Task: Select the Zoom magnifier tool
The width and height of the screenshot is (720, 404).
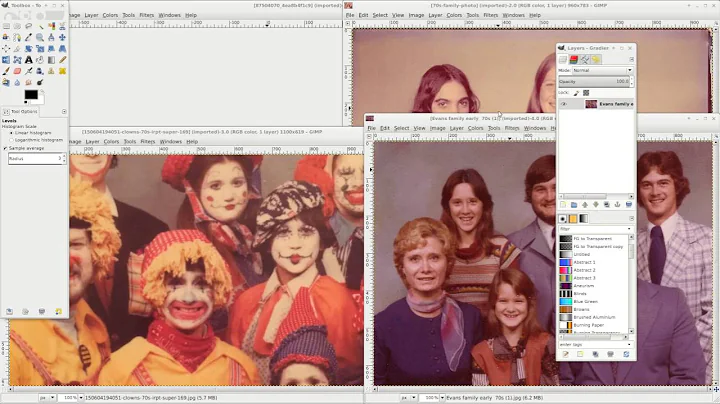Action: [40, 37]
